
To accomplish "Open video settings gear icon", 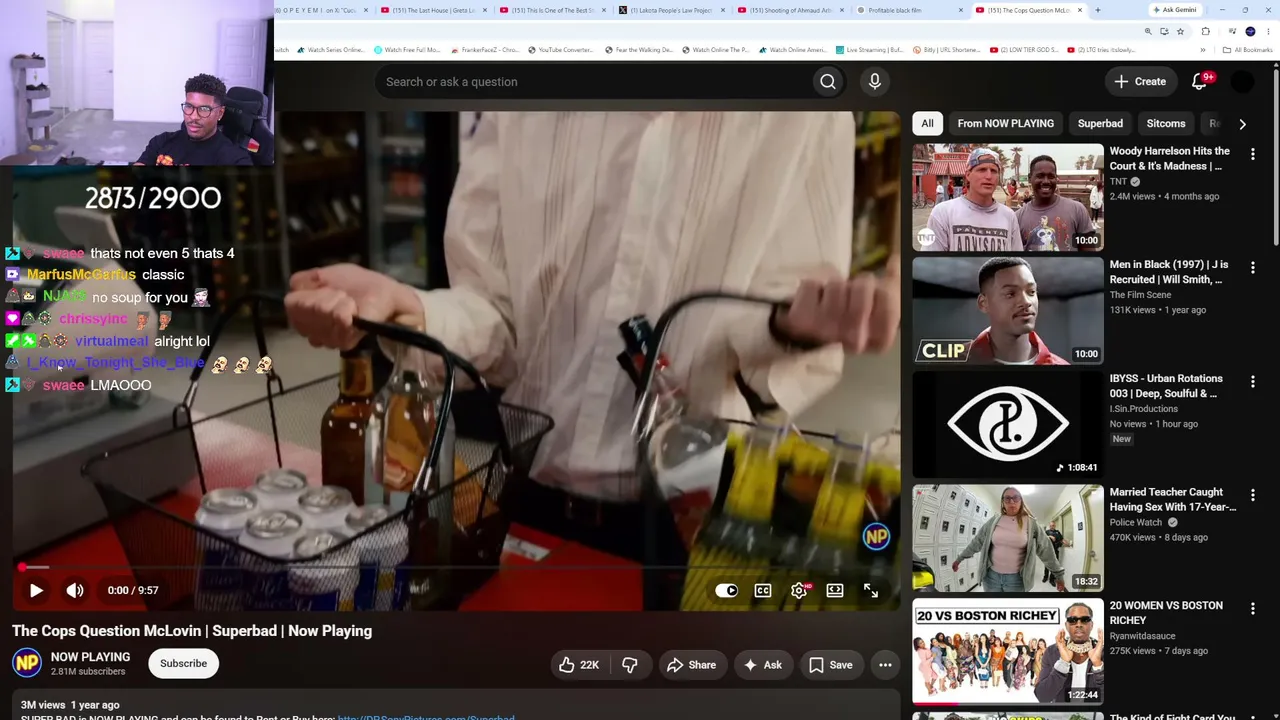I will click(799, 591).
